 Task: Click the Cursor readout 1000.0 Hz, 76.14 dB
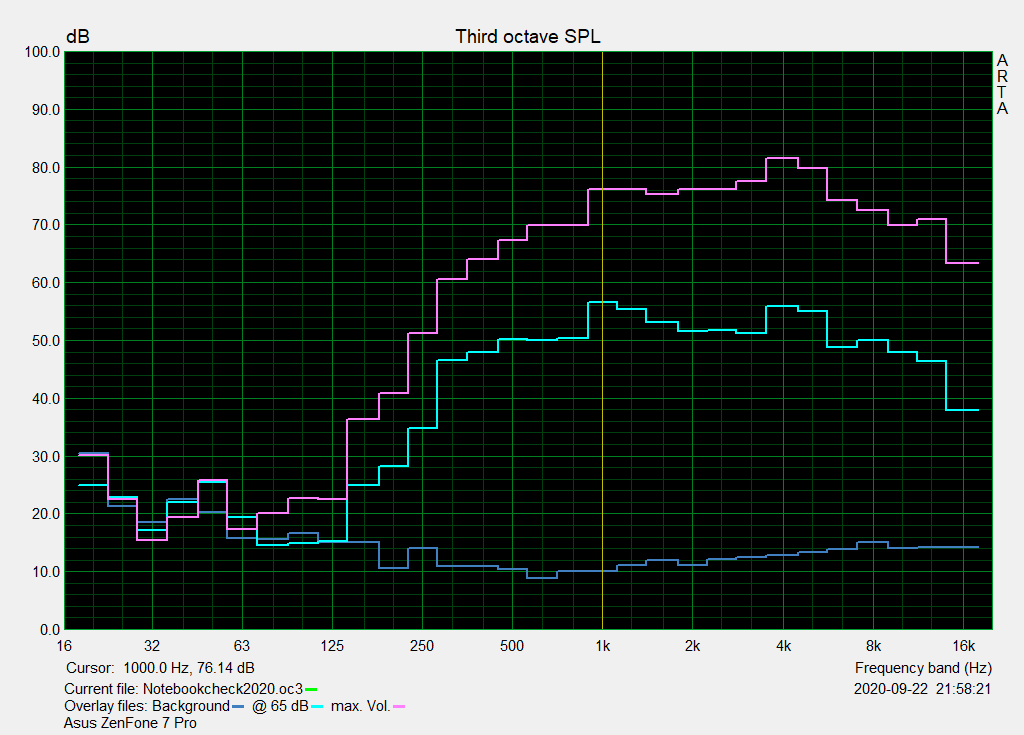(x=160, y=667)
